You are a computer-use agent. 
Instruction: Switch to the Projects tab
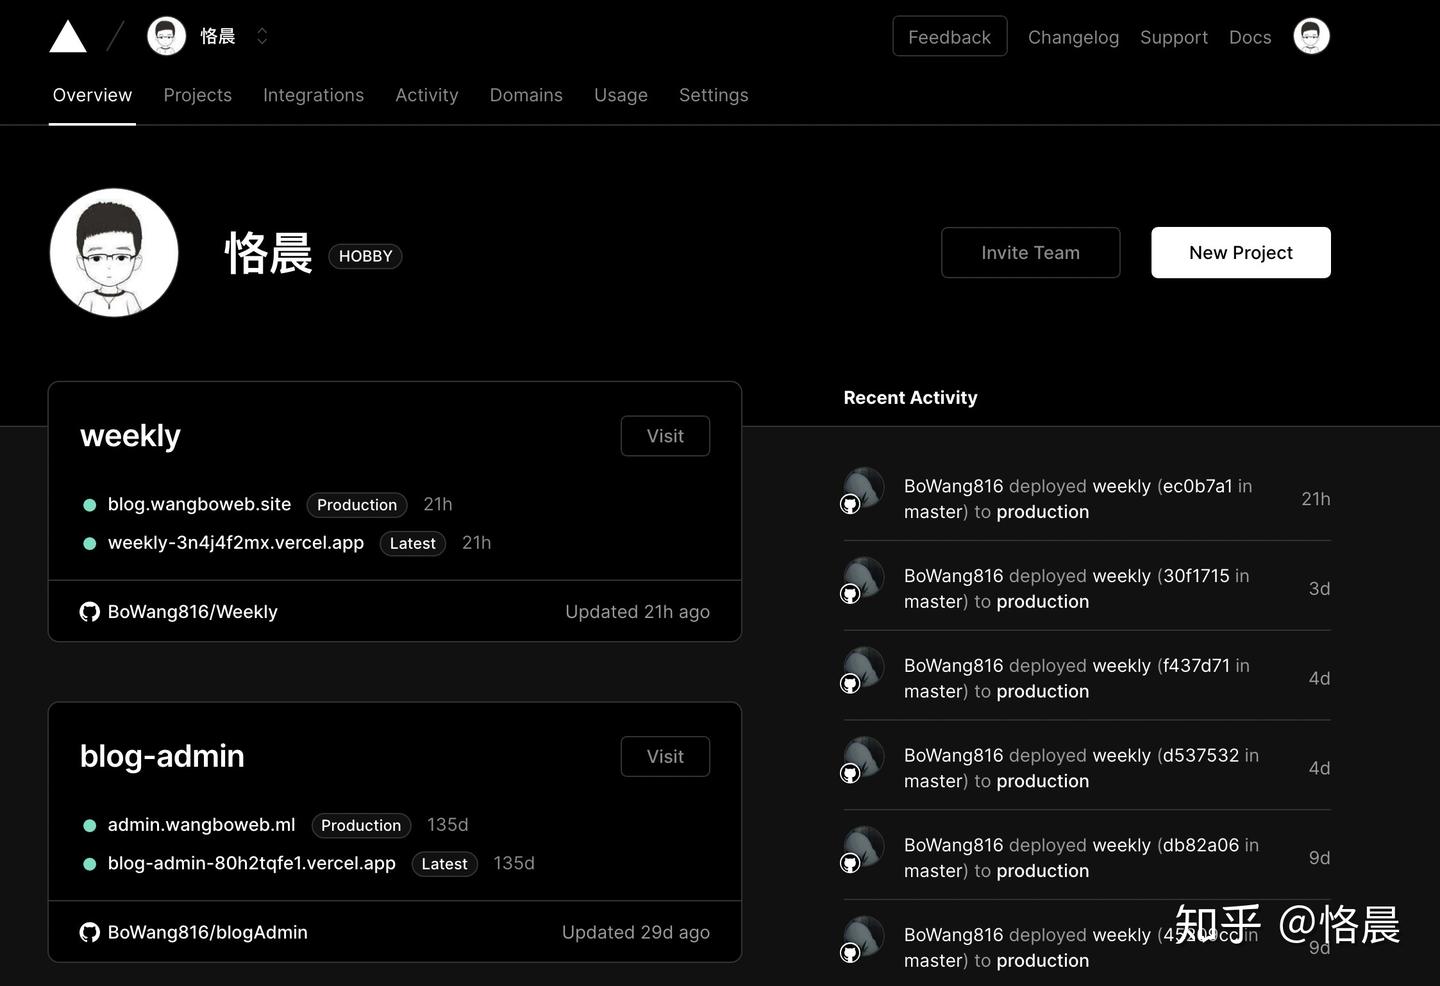point(198,95)
